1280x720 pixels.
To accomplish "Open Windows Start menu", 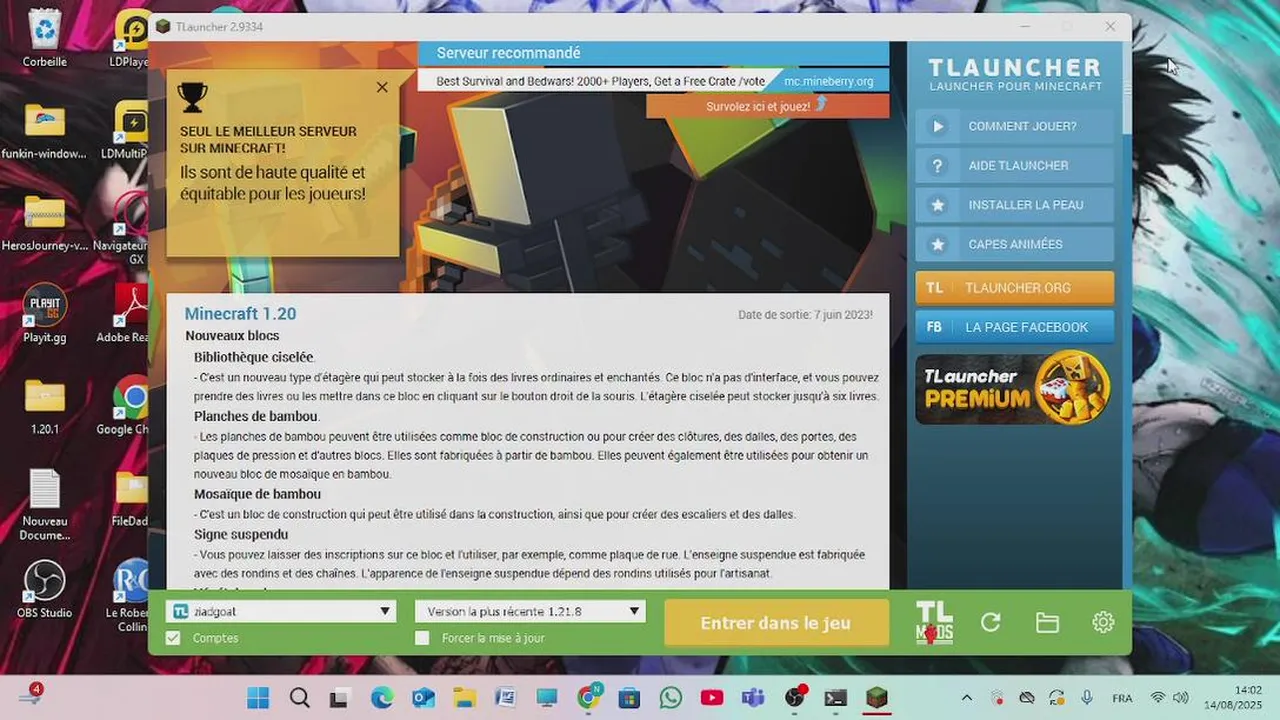I will (x=258, y=698).
